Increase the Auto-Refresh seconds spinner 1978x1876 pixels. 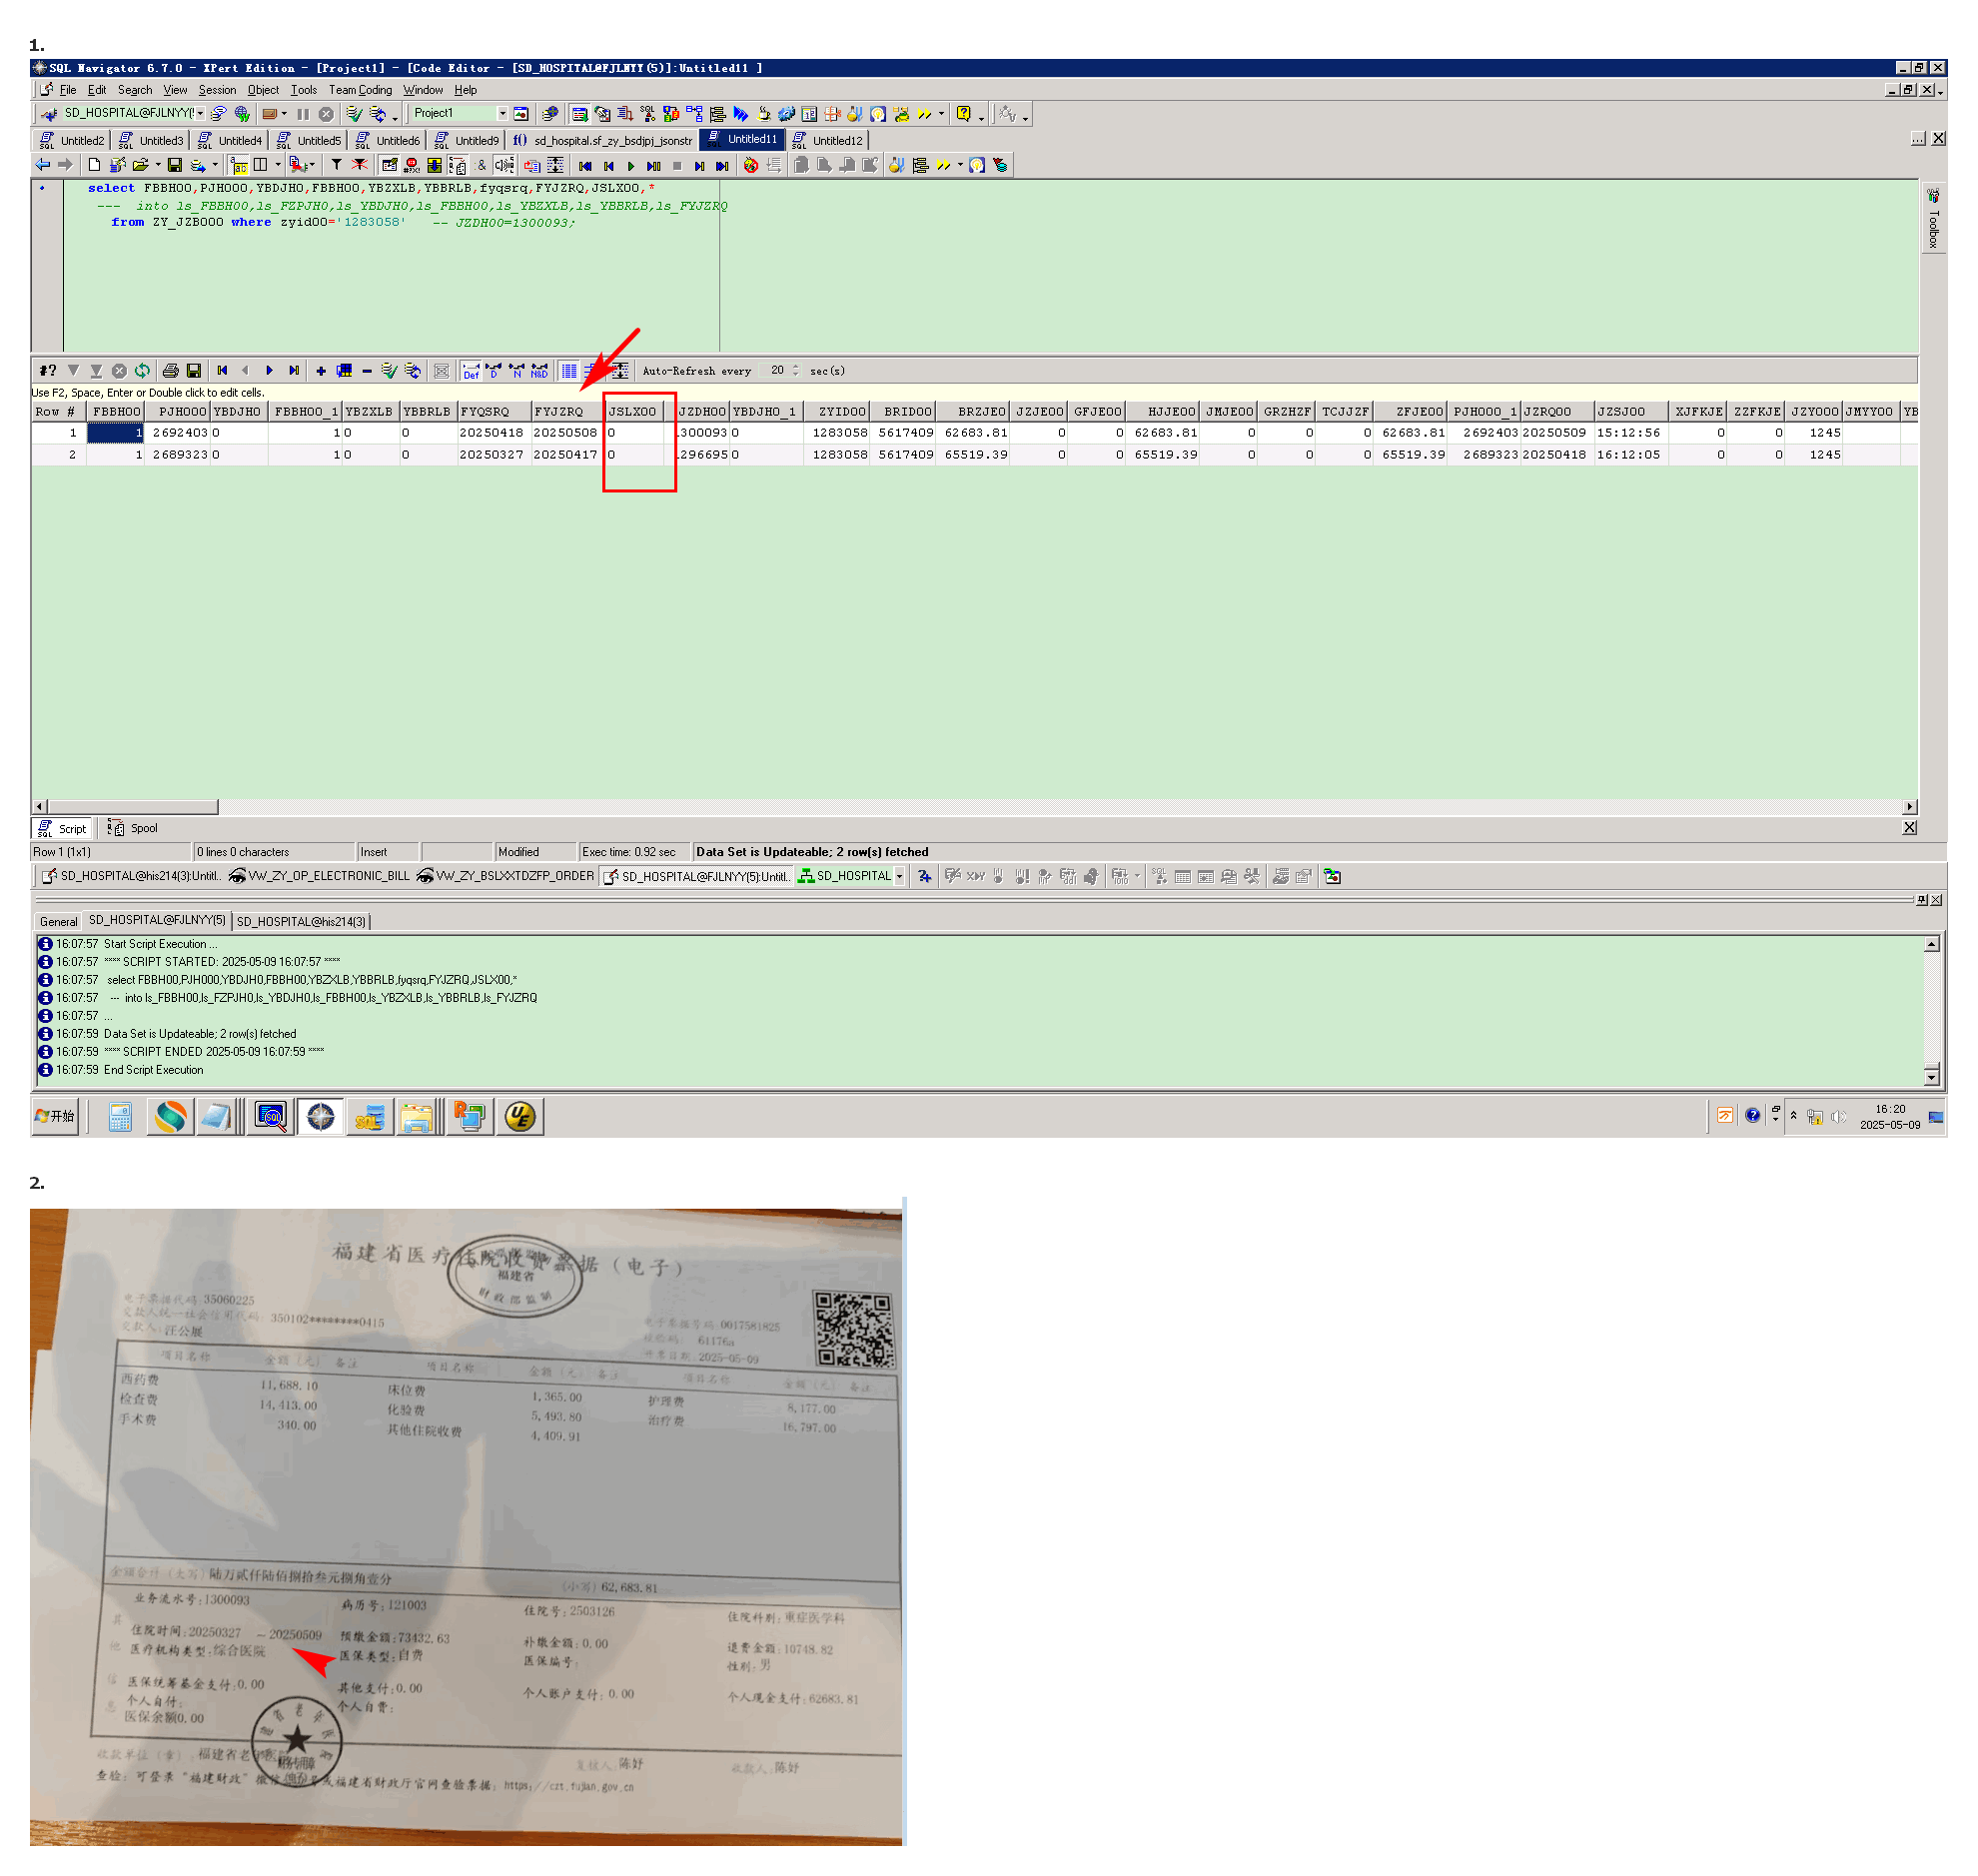pyautogui.click(x=796, y=367)
